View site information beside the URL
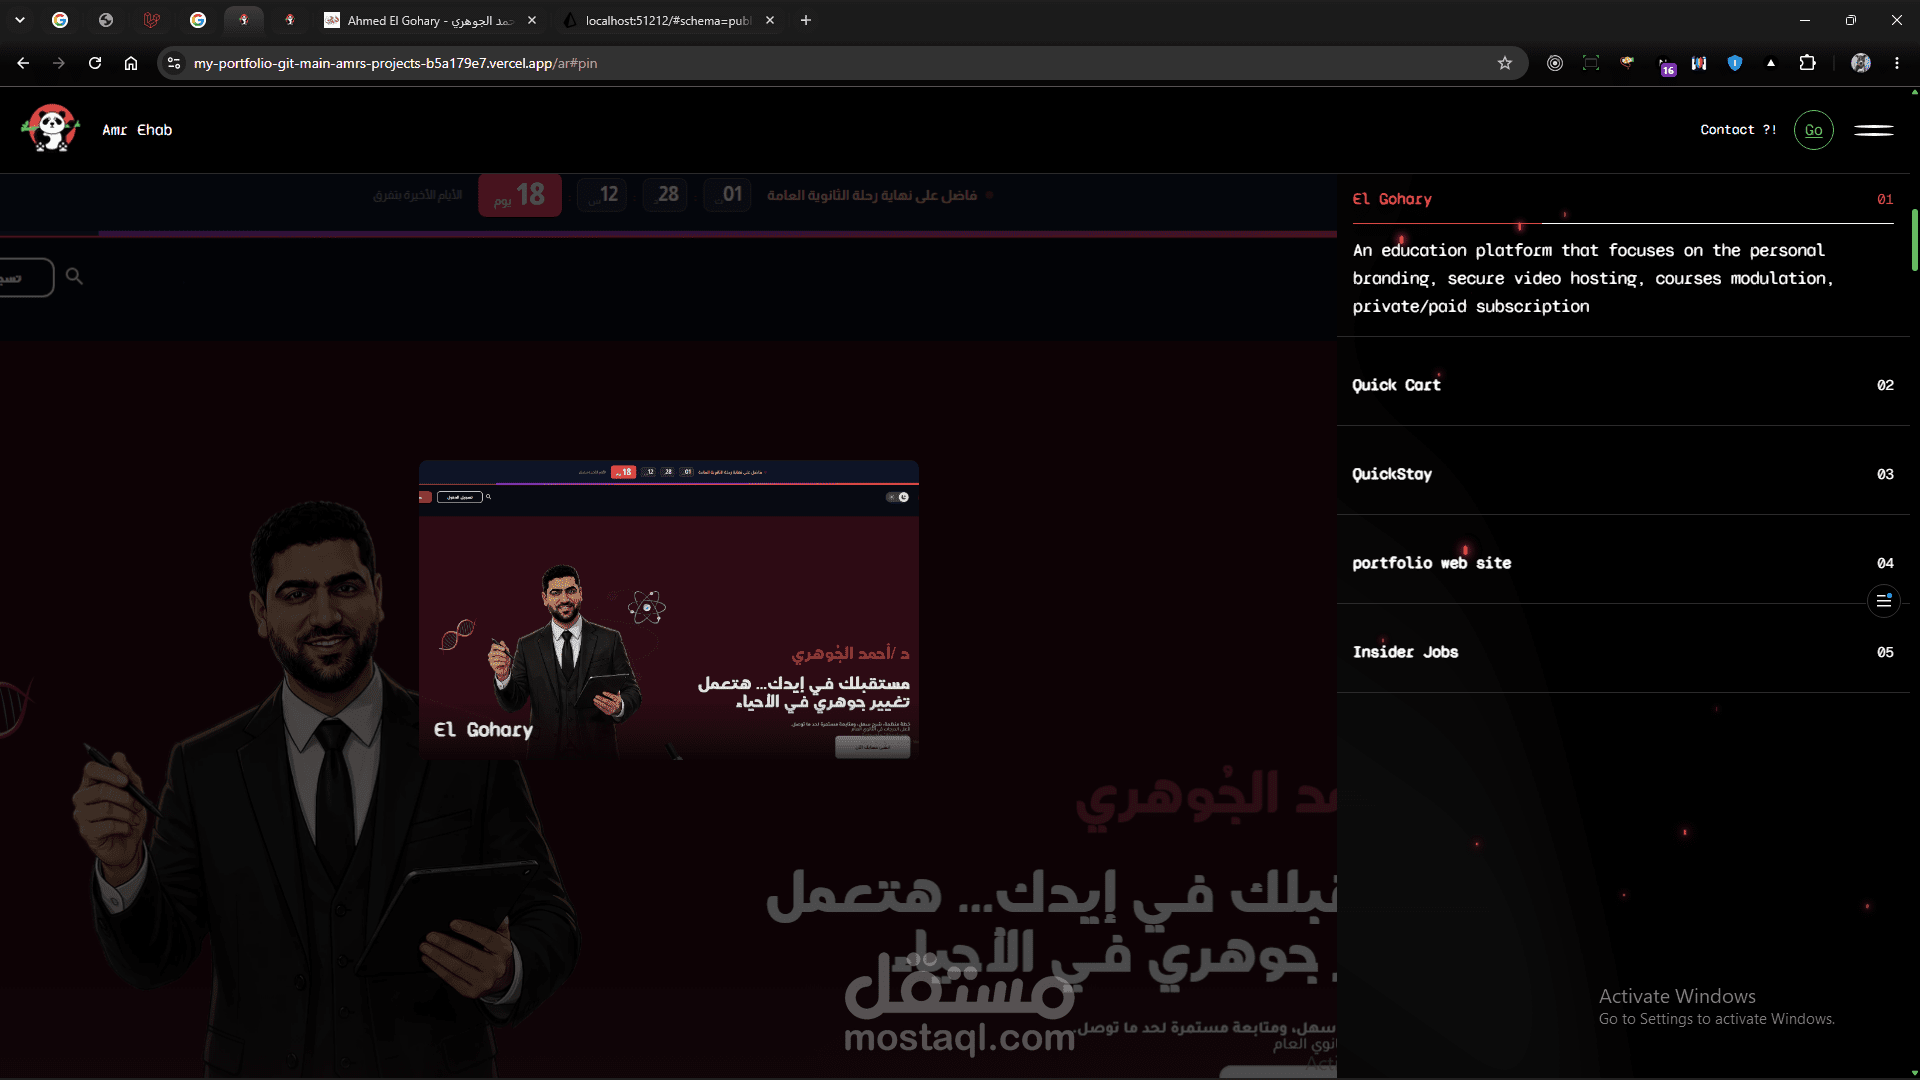The image size is (1920, 1080). [174, 63]
